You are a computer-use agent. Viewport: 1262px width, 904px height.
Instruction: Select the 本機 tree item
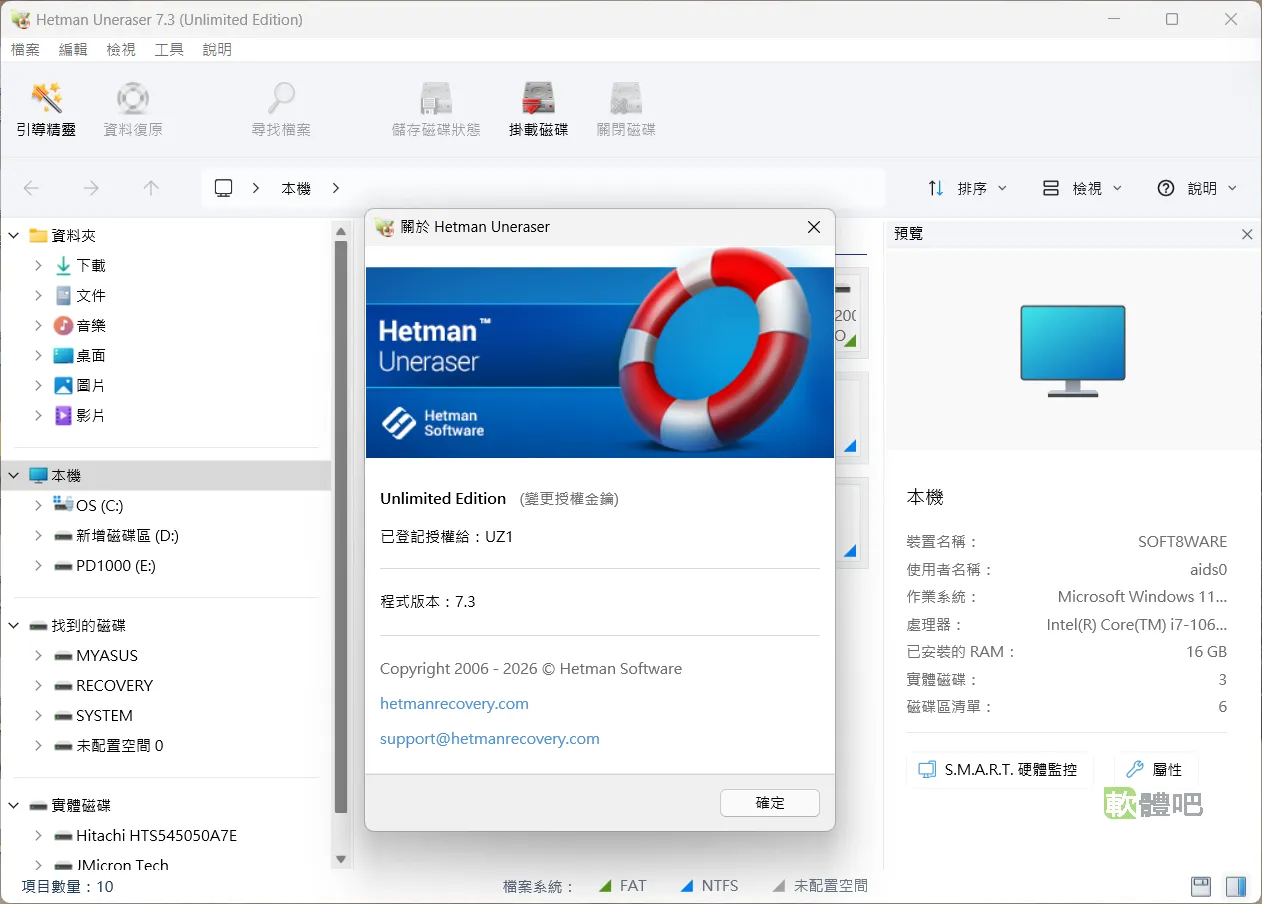tap(166, 476)
